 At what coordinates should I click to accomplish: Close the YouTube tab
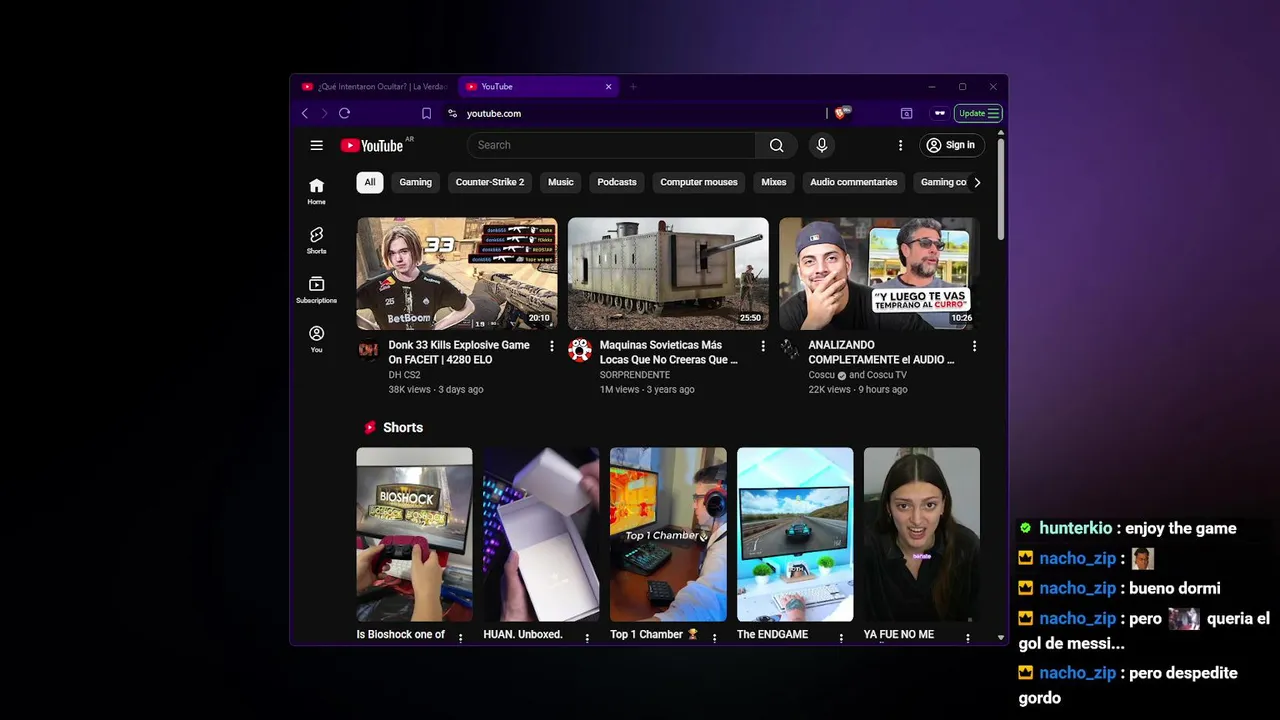pyautogui.click(x=608, y=87)
